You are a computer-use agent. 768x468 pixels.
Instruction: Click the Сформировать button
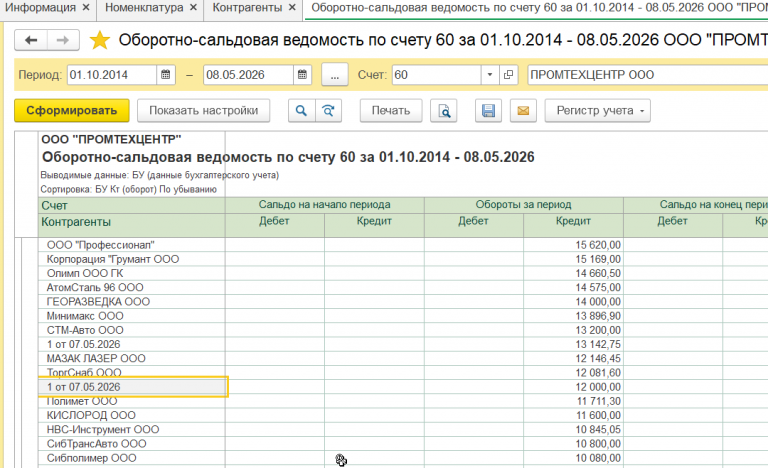click(72, 111)
